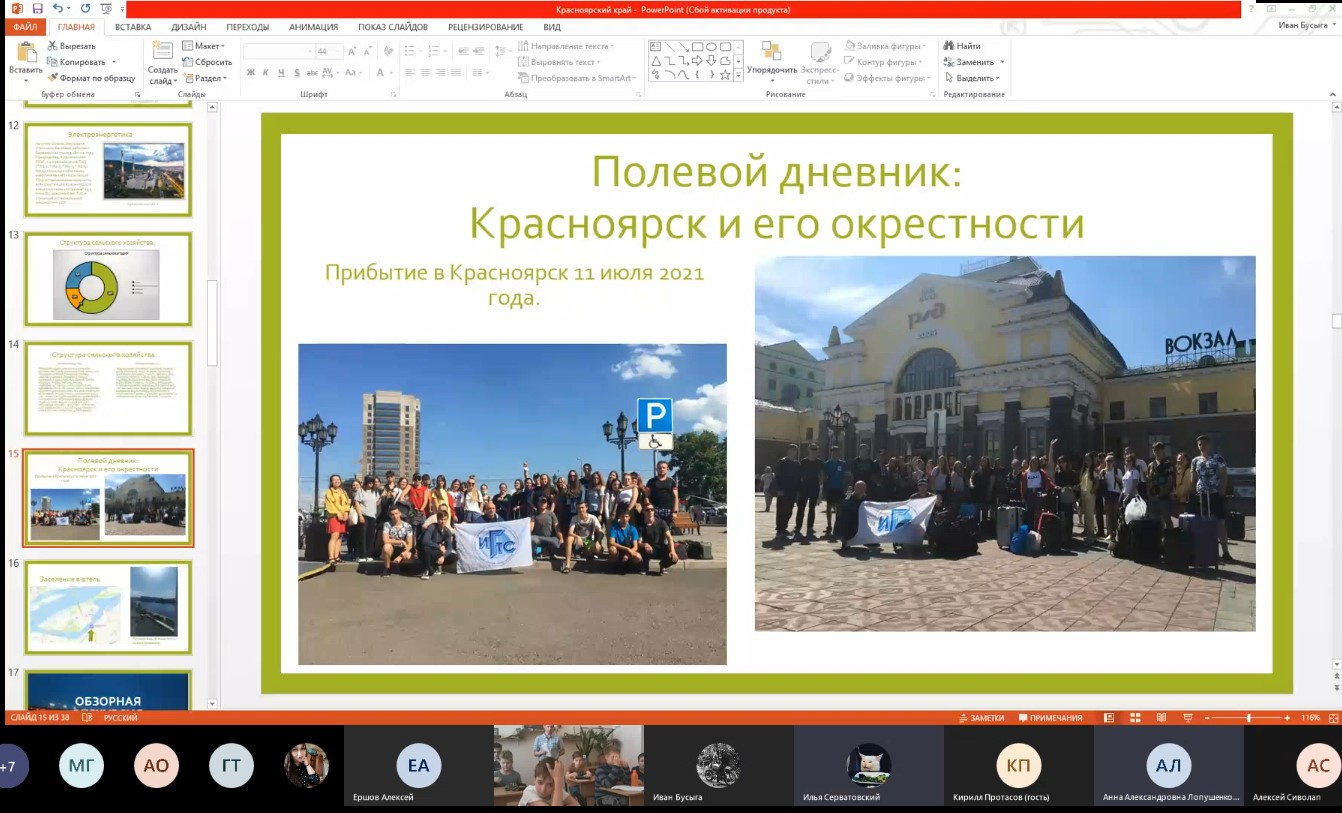This screenshot has width=1342, height=813.
Task: Toggle Normal view button in status bar
Action: click(x=1110, y=718)
